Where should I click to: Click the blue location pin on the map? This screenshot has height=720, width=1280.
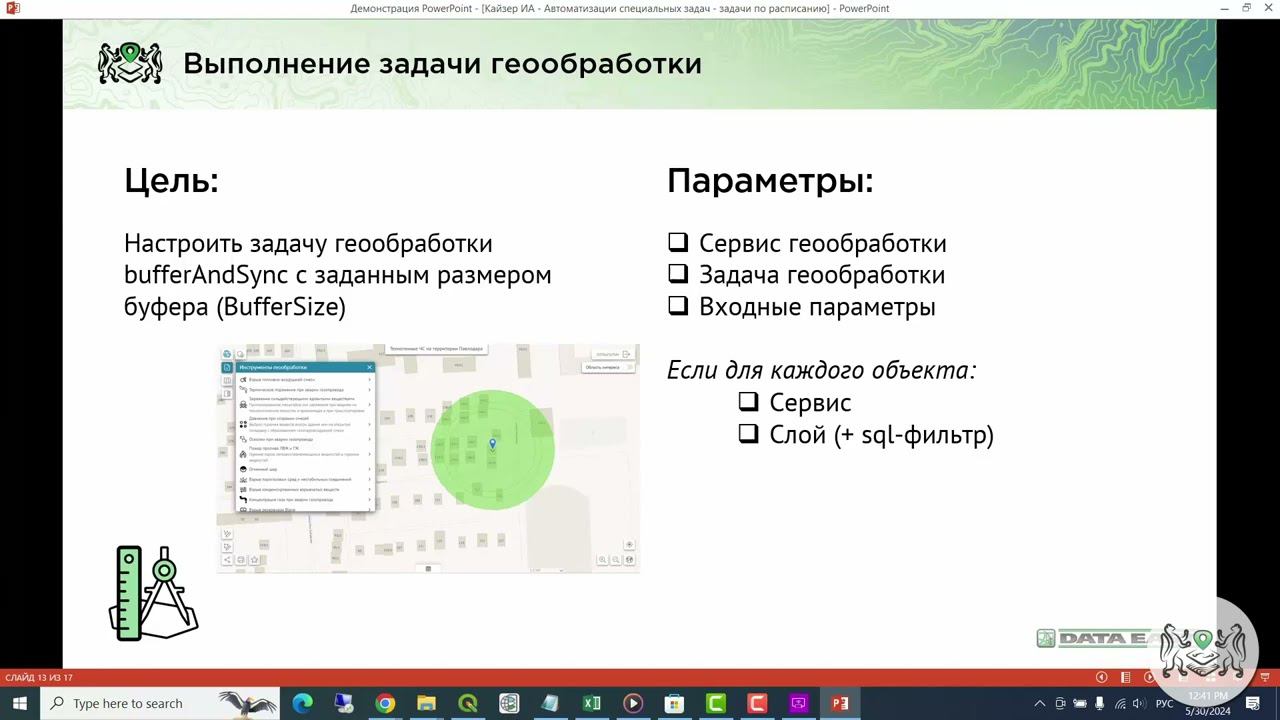(492, 444)
